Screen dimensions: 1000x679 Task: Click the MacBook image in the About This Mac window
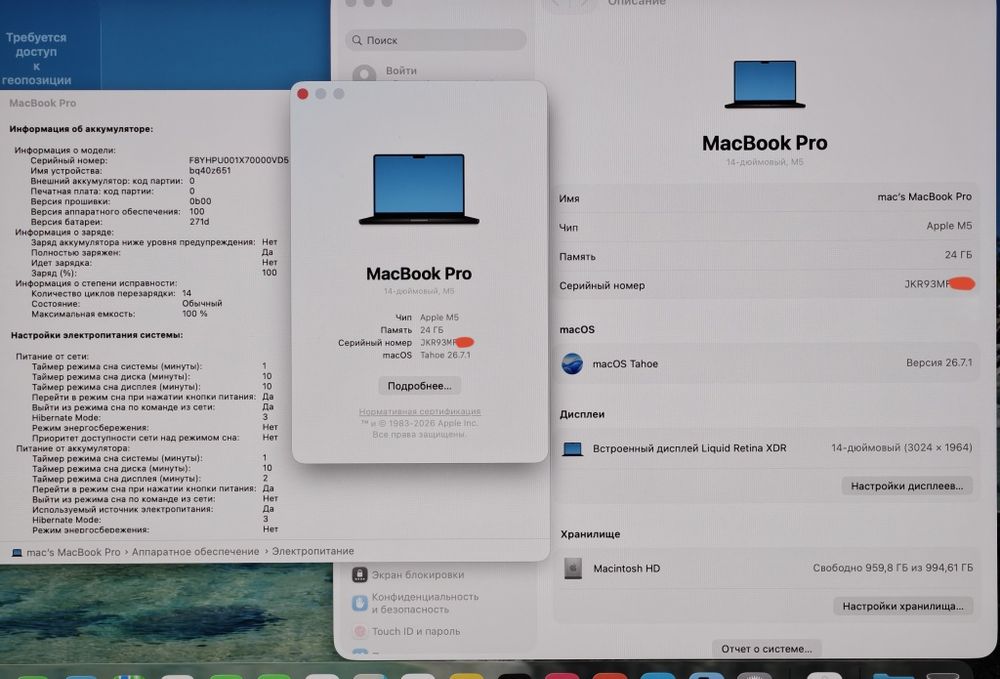click(x=419, y=189)
